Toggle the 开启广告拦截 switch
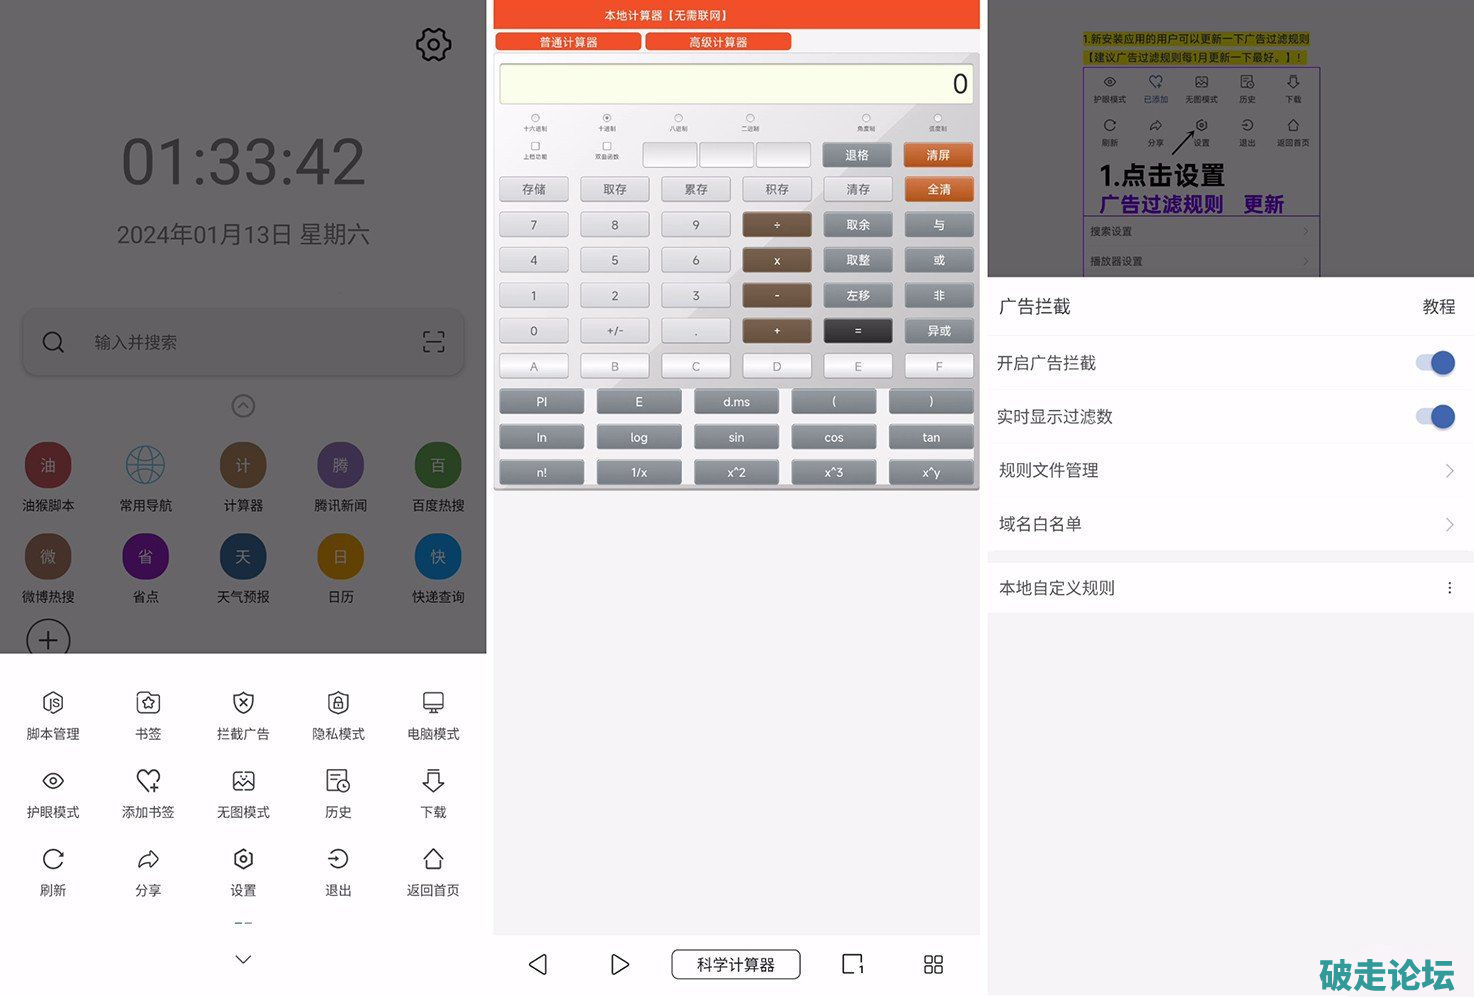This screenshot has width=1474, height=997. click(1435, 363)
